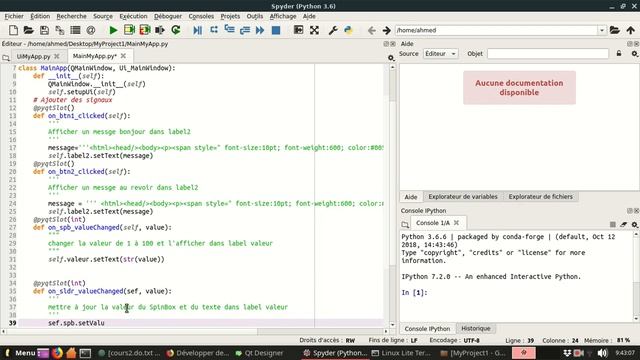640x360 pixels.
Task: Open the Aide menu in the menu bar
Action: pos(309,16)
